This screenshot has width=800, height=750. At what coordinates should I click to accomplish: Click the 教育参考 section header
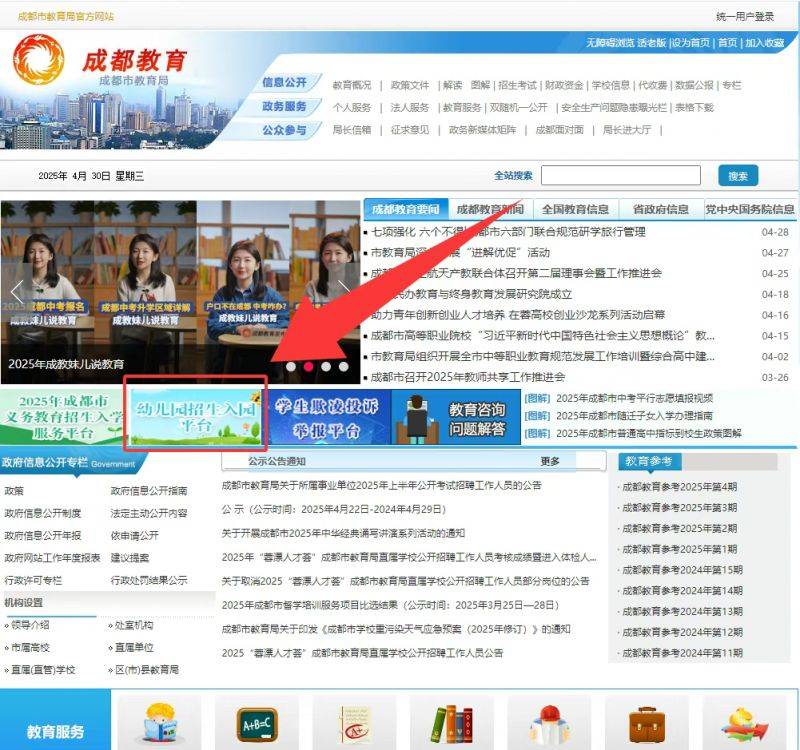[648, 461]
